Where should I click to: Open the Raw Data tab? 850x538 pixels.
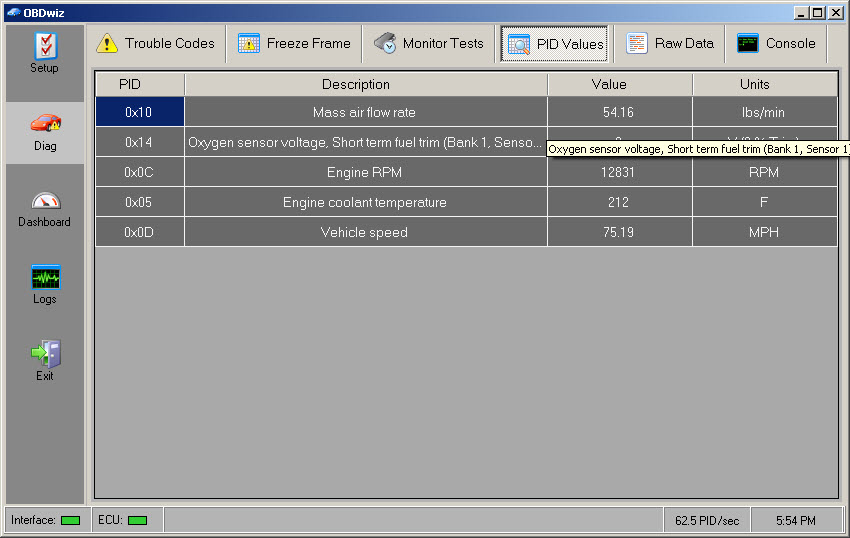[670, 44]
